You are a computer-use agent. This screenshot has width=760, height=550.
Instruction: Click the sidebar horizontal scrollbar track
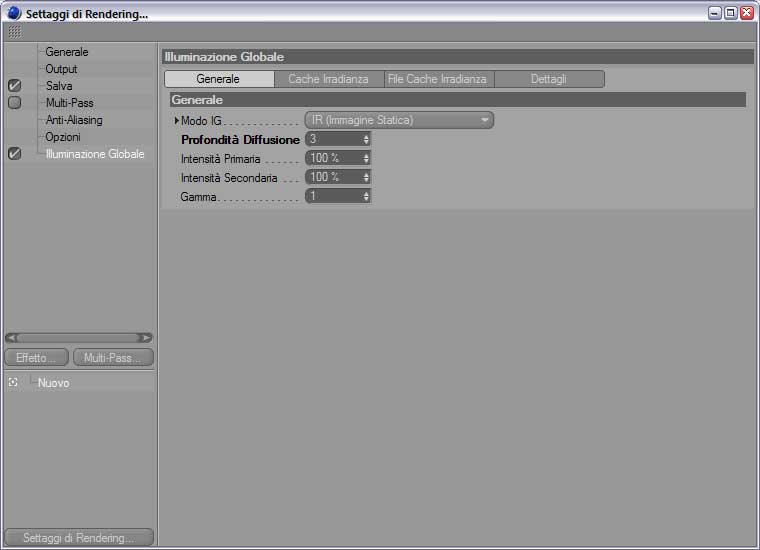79,337
